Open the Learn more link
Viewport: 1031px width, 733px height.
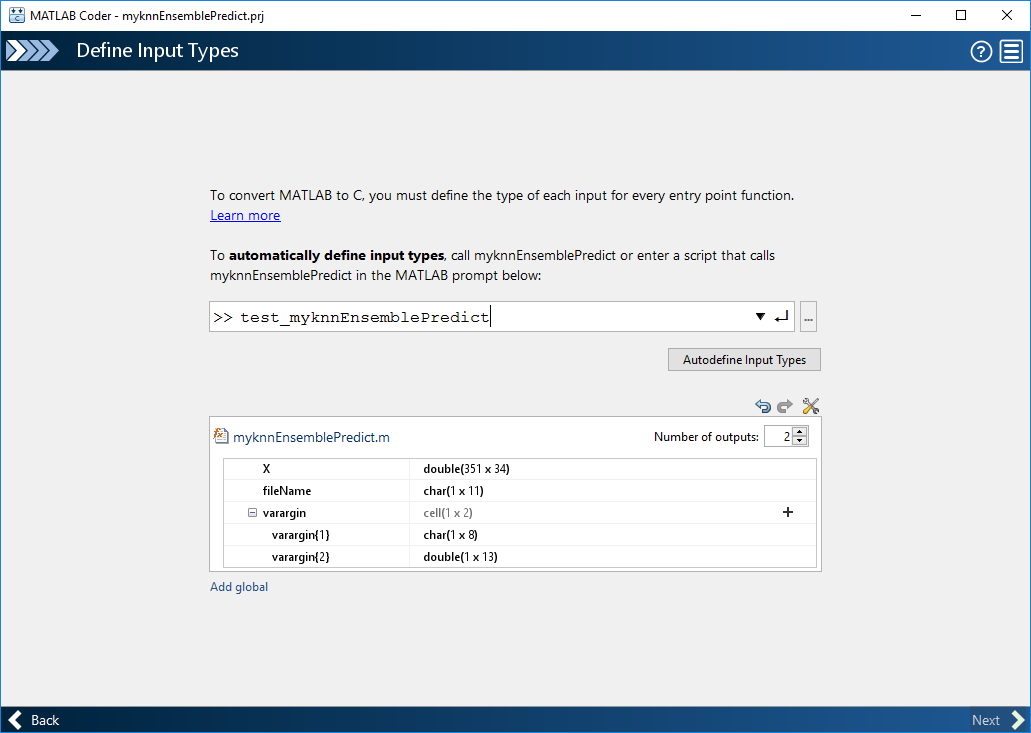(245, 216)
